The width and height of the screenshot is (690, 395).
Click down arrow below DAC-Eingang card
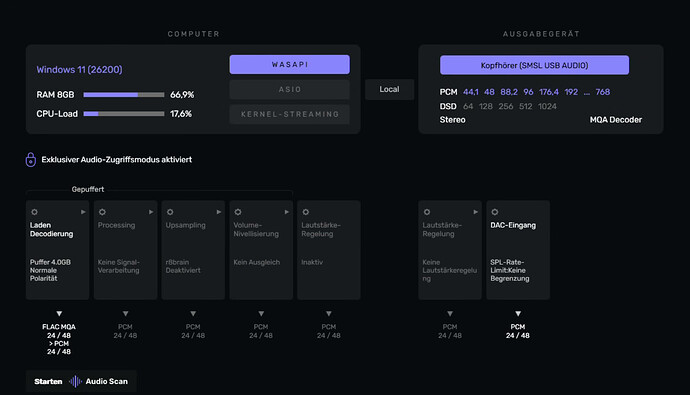coord(518,314)
